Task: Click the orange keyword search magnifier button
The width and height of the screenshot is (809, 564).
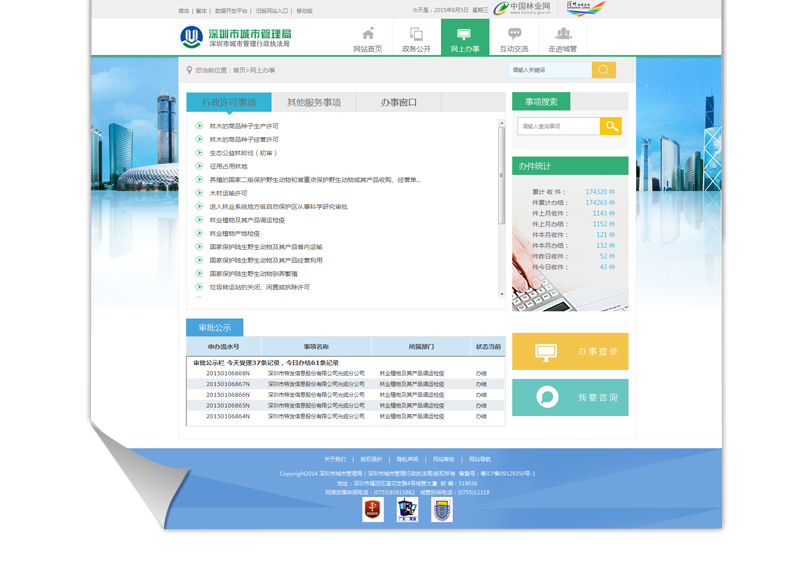Action: [x=603, y=70]
